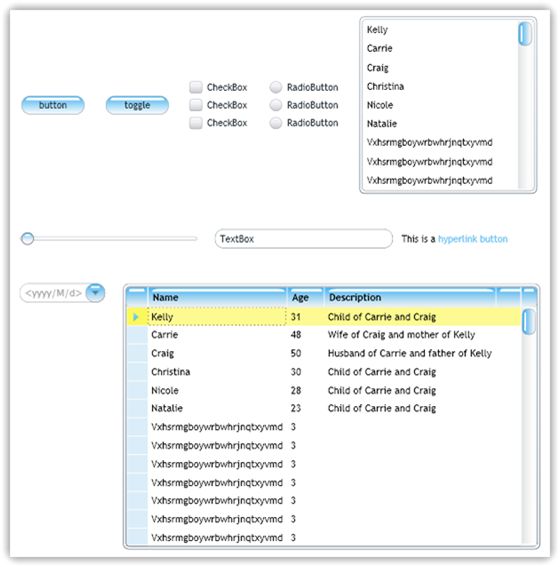560x567 pixels.
Task: Select the Craig name cell in the grid
Action: [x=217, y=353]
